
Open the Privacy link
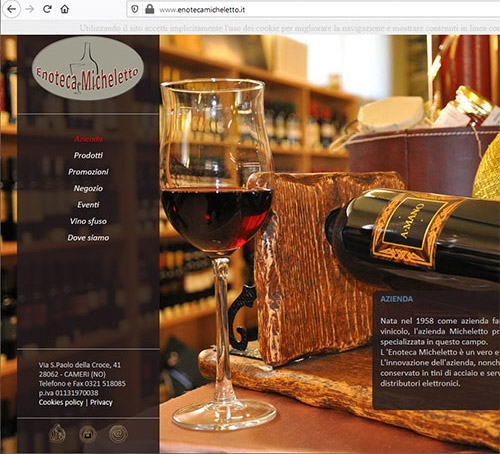[x=101, y=402]
